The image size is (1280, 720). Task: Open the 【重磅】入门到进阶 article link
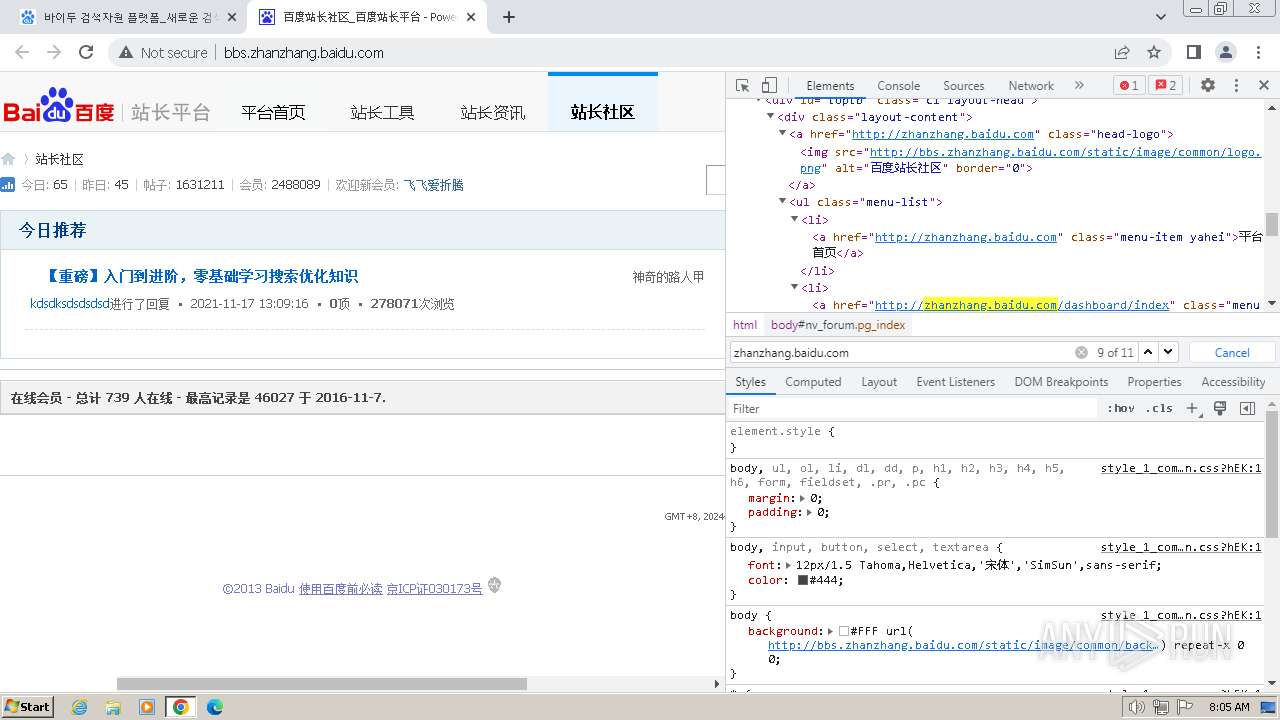pyautogui.click(x=202, y=277)
